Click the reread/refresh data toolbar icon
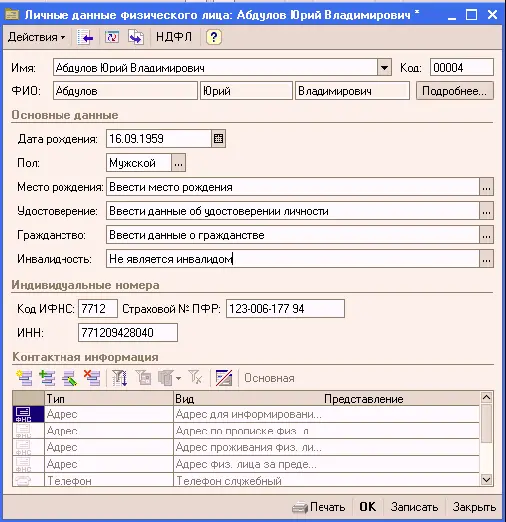 coord(112,37)
